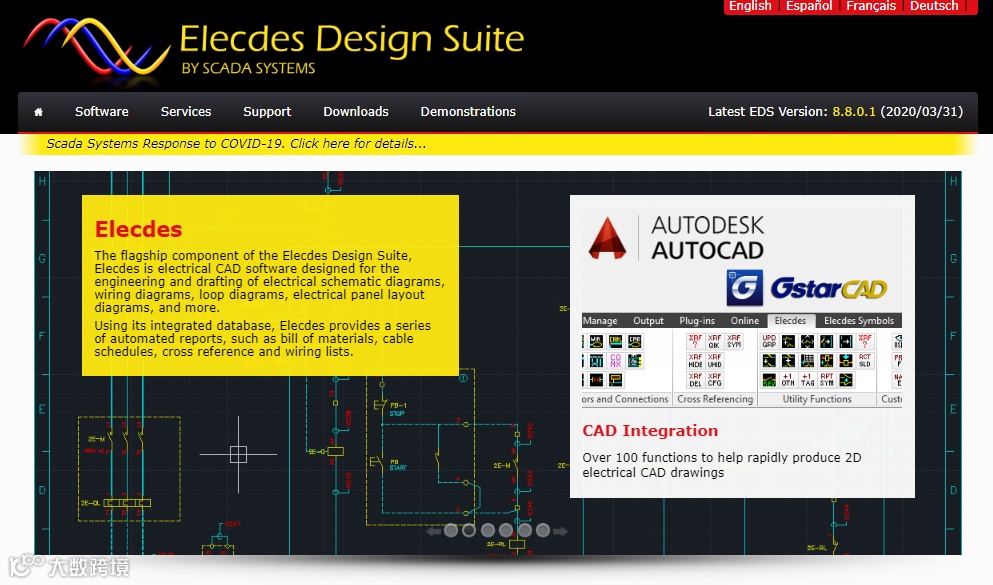
Task: Select the Output ribbon tab
Action: tap(648, 320)
